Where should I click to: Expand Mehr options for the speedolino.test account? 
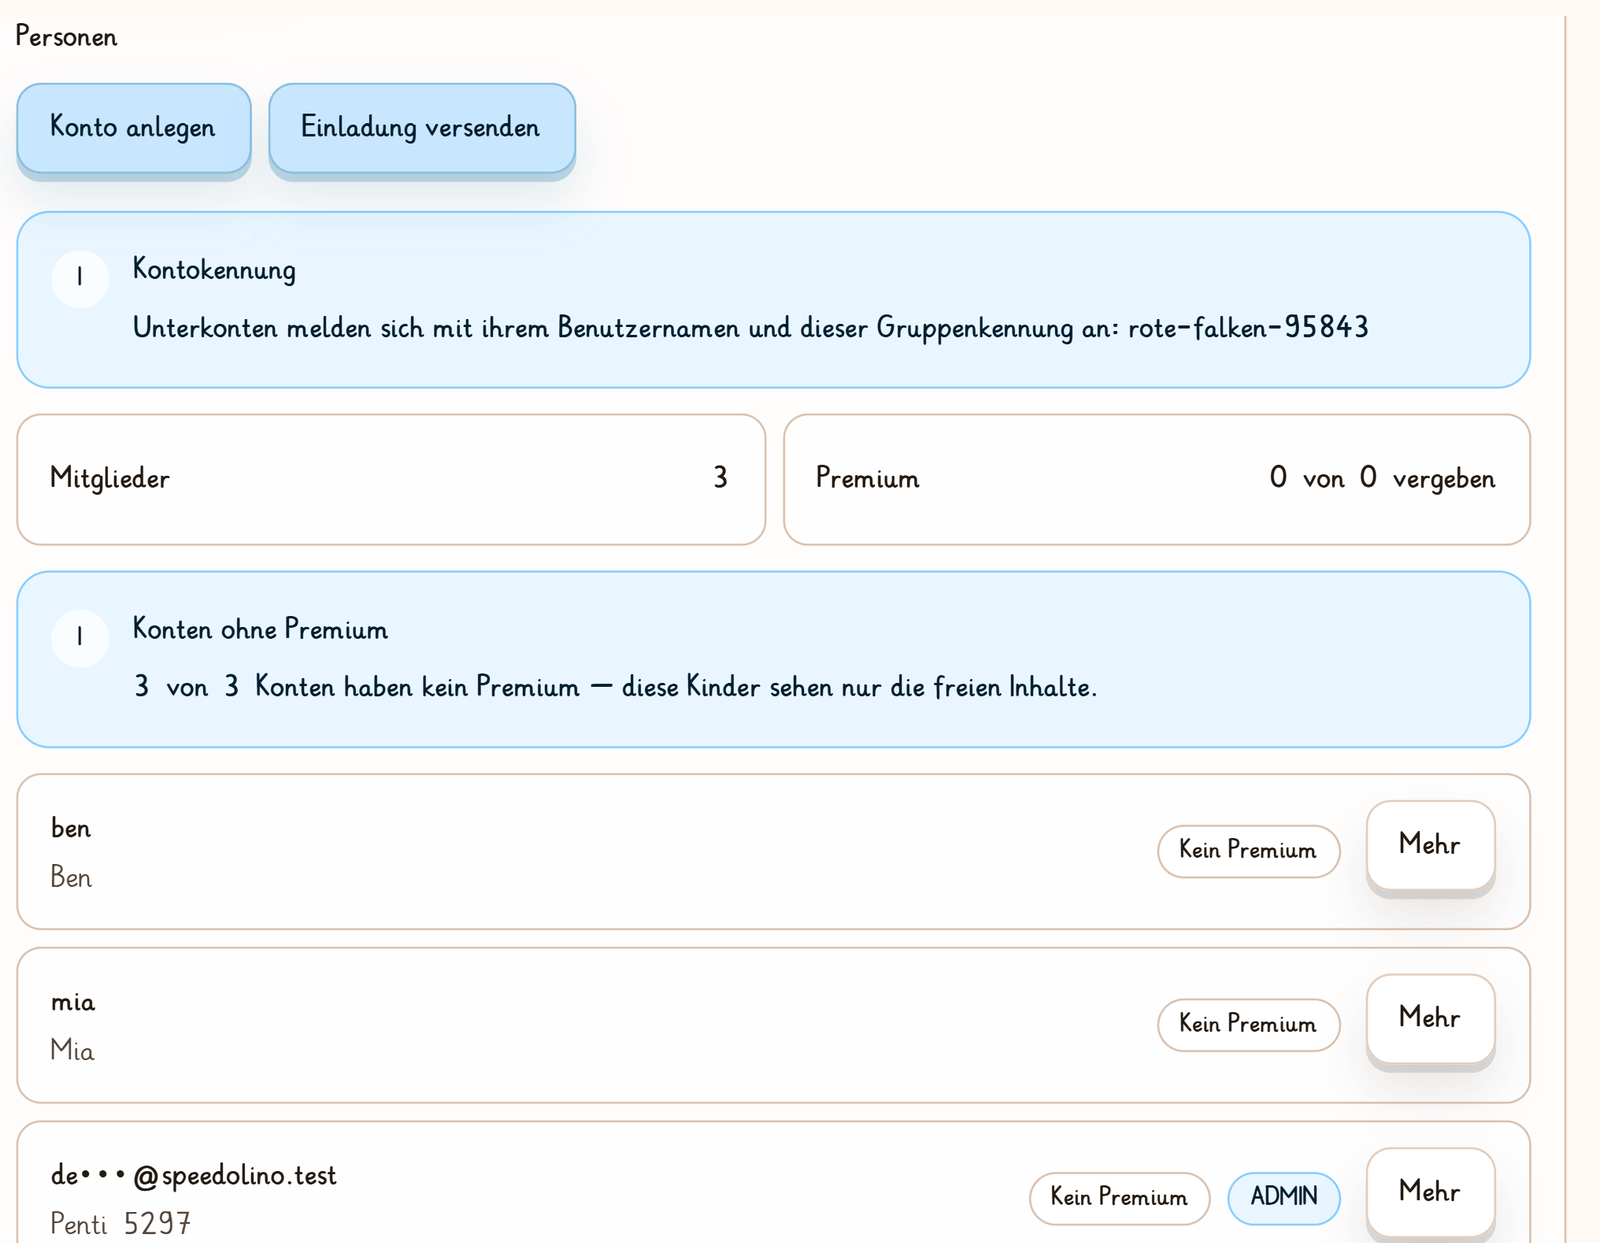tap(1430, 1192)
